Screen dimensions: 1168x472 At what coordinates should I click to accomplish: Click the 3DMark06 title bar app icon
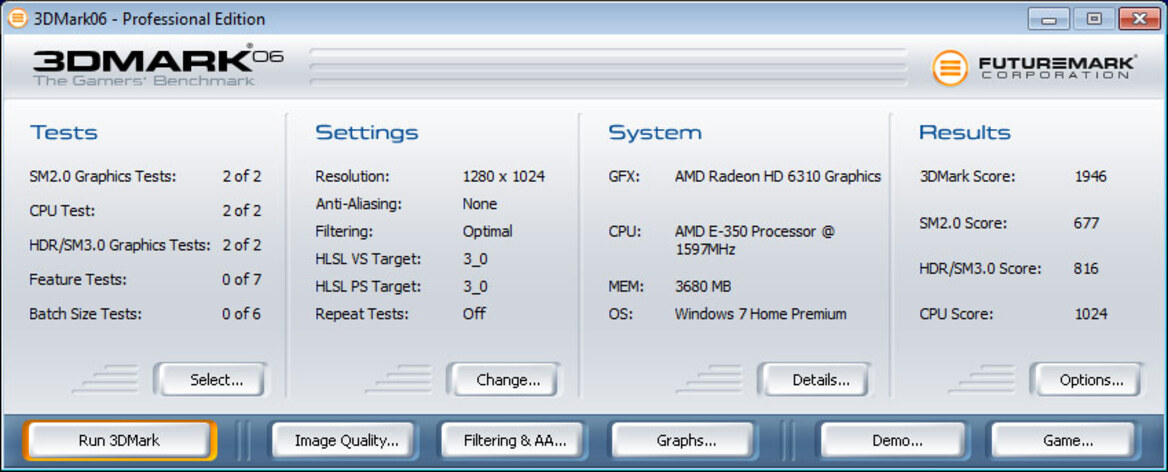17,17
